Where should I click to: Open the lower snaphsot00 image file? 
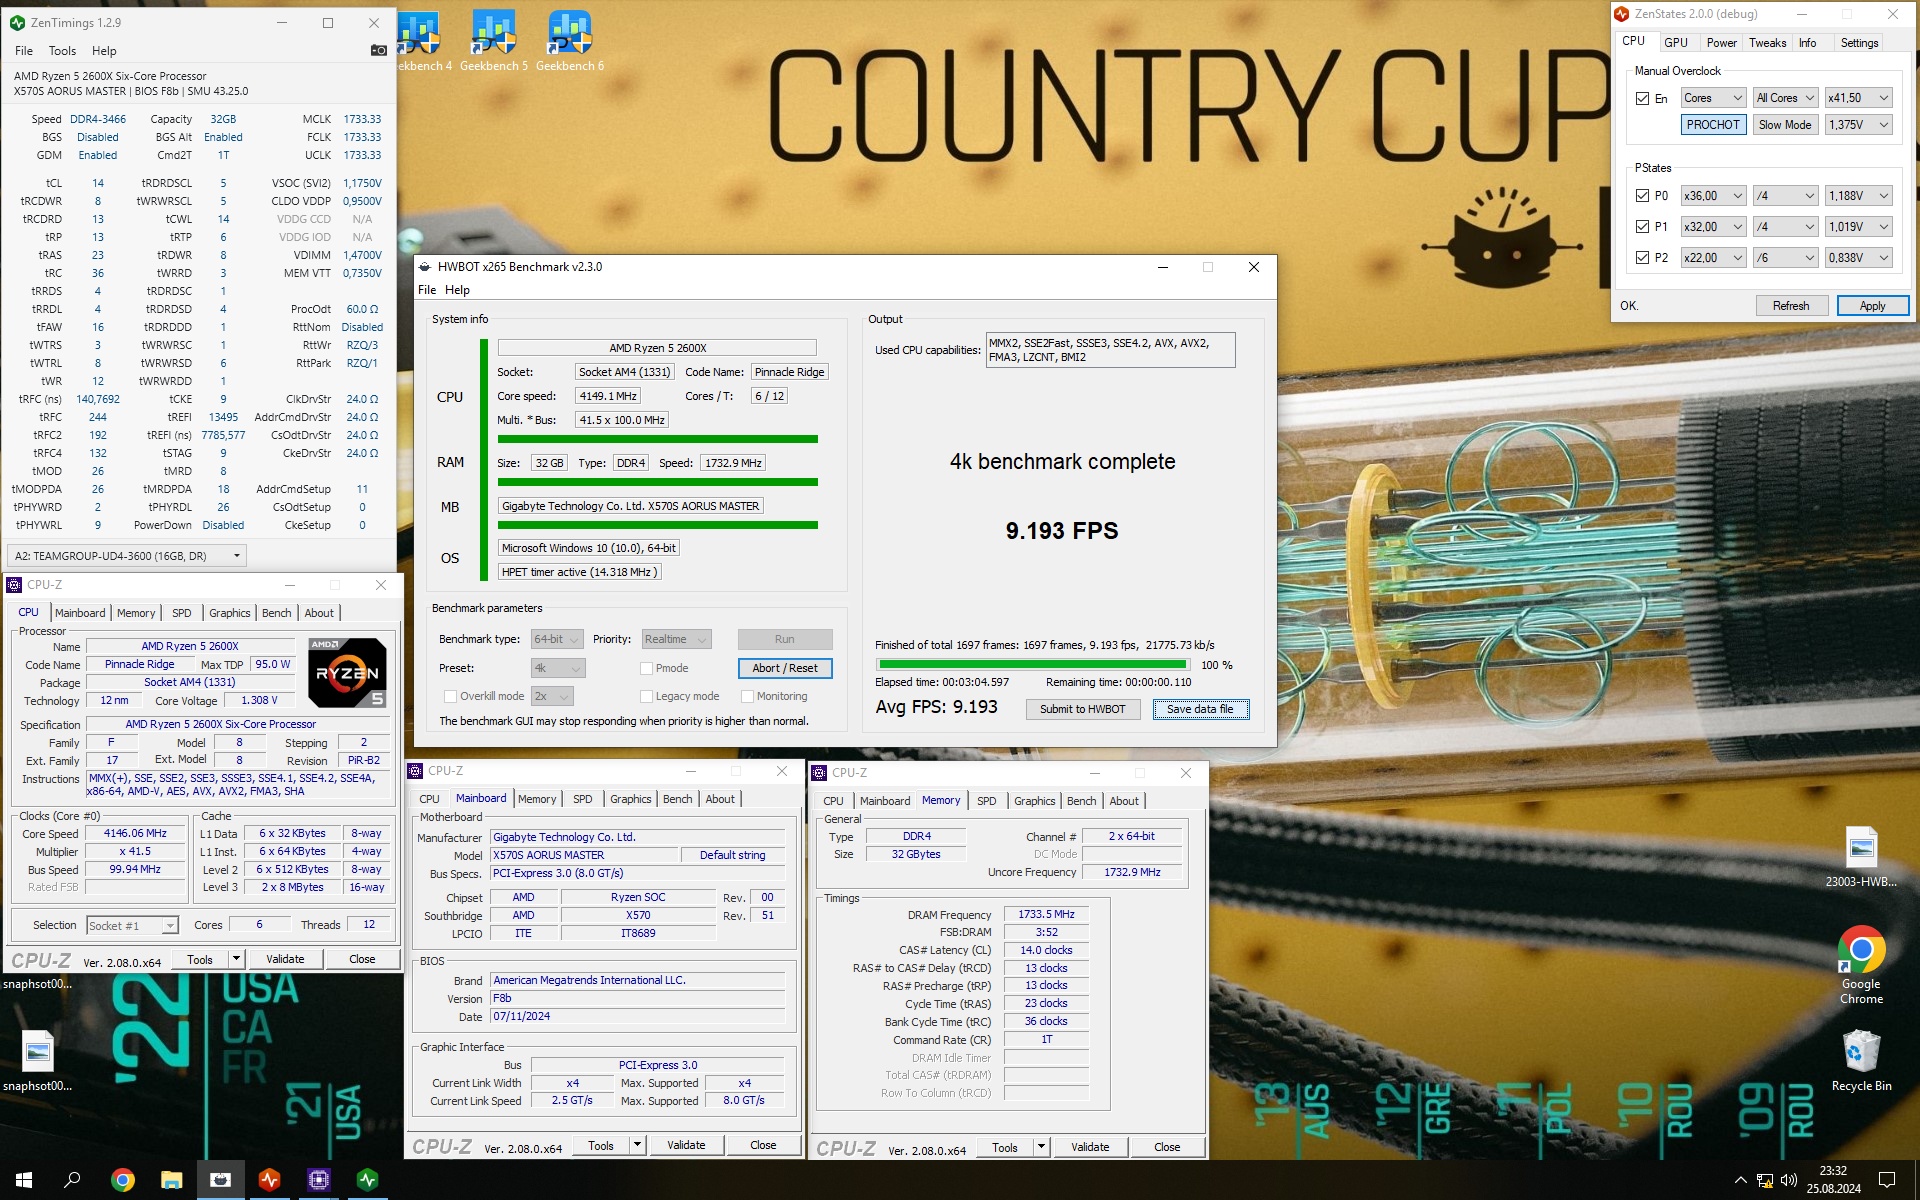38,1061
